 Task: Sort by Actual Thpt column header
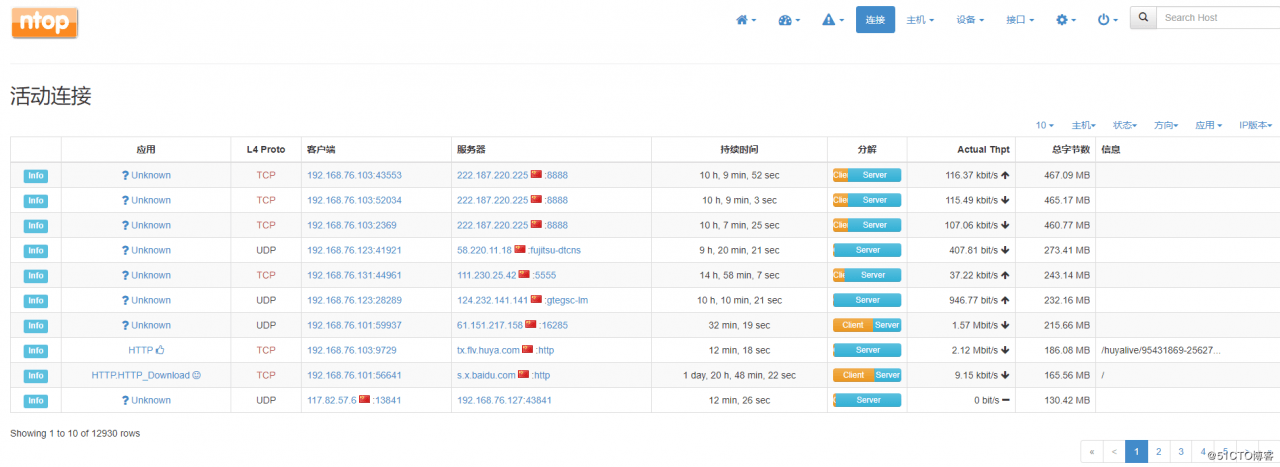pyautogui.click(x=983, y=149)
